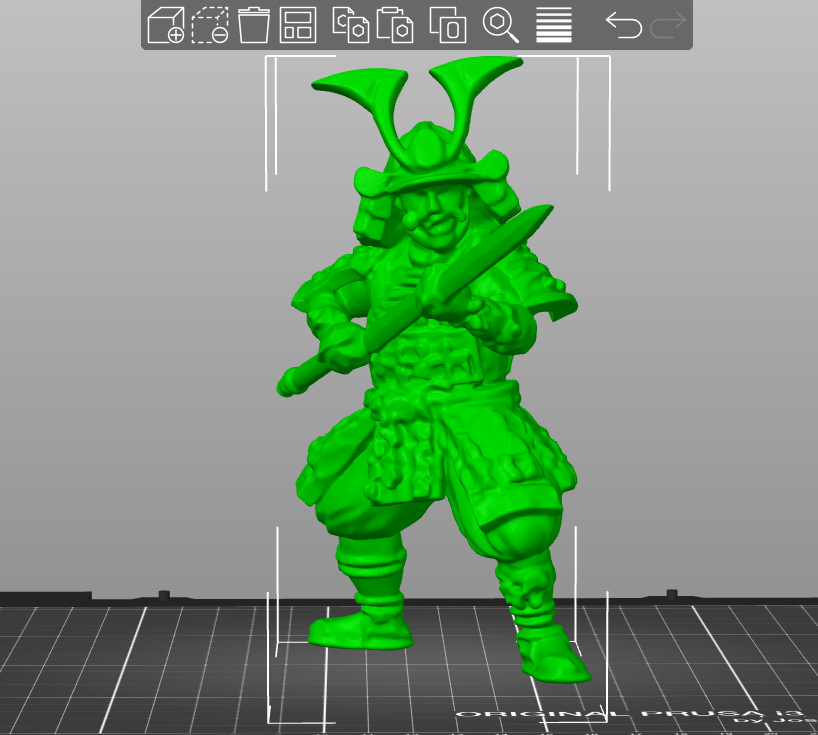Copy the selected object
The width and height of the screenshot is (818, 735).
351,25
